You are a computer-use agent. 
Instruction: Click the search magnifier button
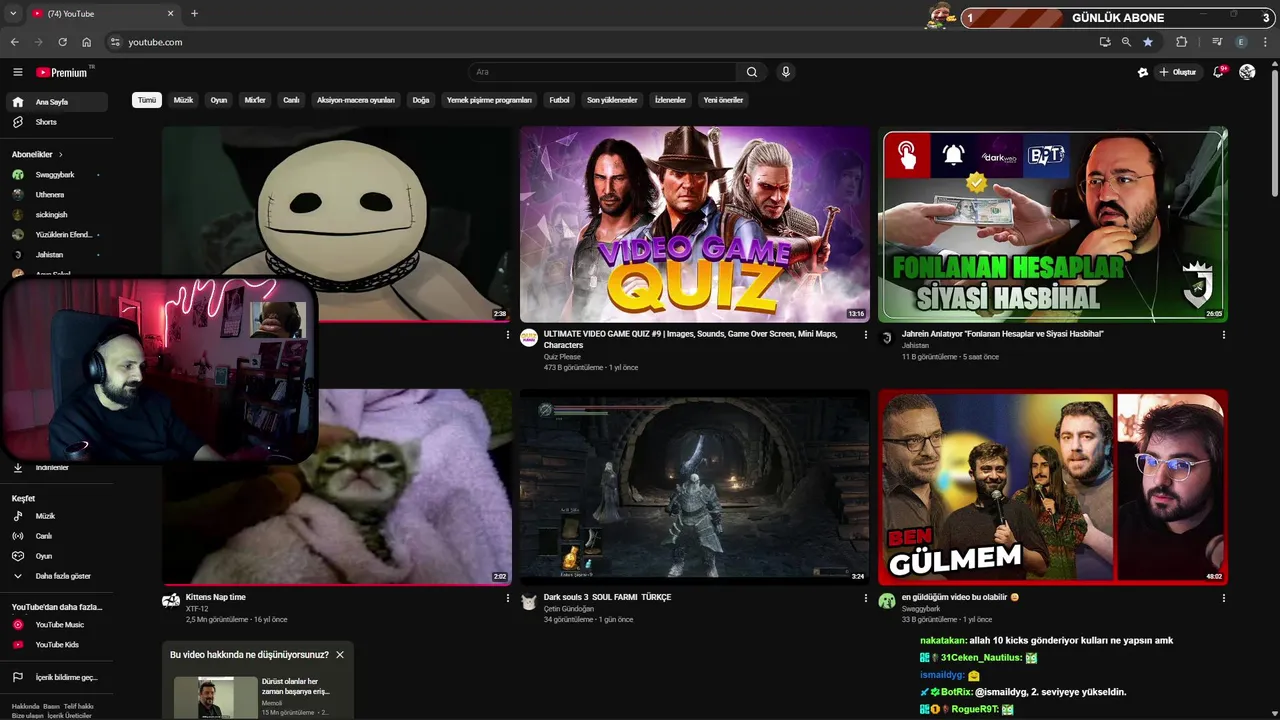point(752,72)
